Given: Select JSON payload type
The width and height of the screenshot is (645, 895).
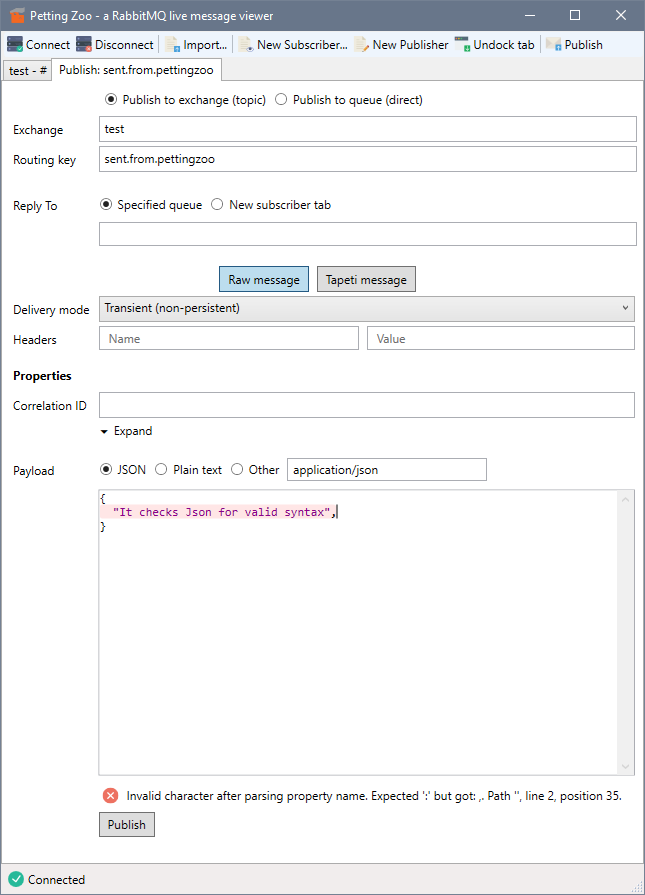Looking at the screenshot, I should 123,470.
